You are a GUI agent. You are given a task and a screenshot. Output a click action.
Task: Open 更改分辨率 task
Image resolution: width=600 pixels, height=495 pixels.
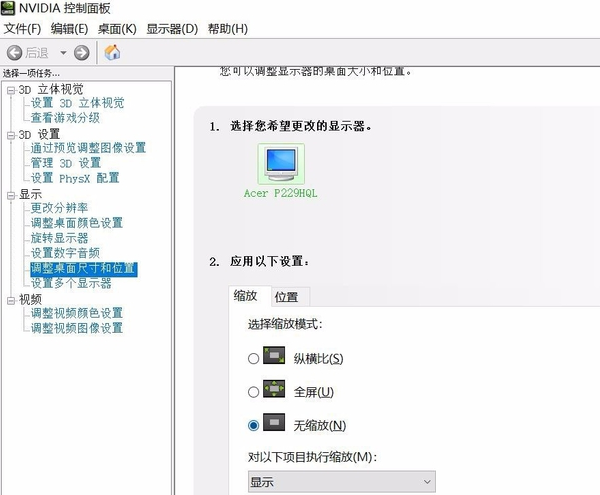(x=59, y=208)
